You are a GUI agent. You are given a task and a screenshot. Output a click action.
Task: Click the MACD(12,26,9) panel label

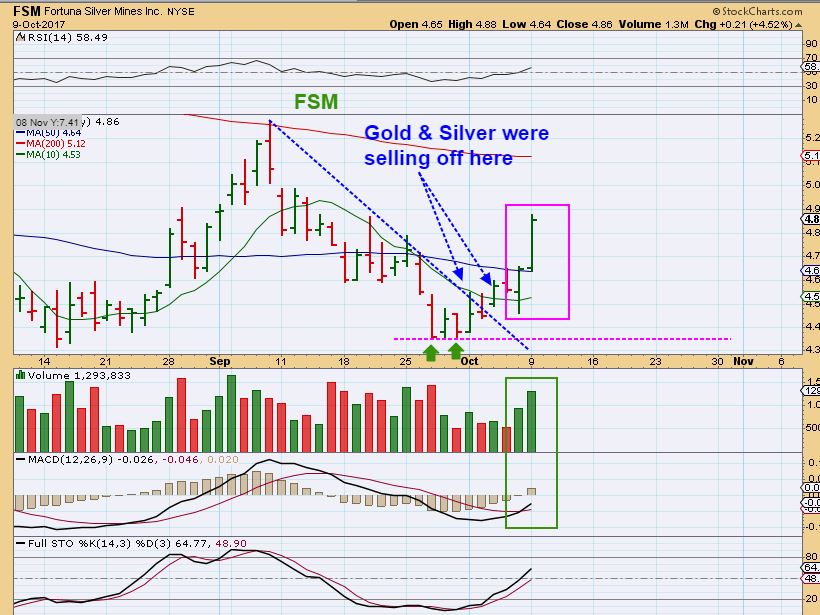[71, 459]
